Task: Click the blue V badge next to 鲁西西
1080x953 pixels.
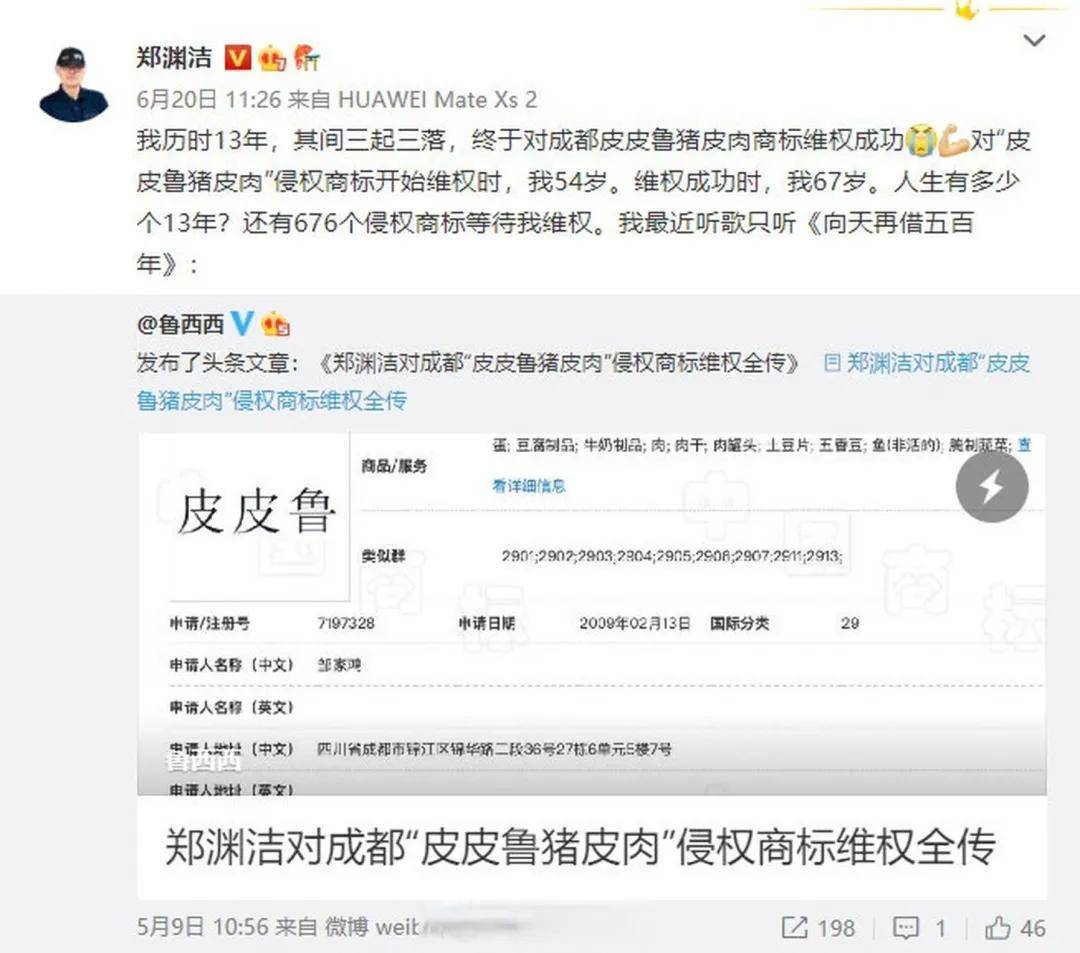Action: point(242,323)
